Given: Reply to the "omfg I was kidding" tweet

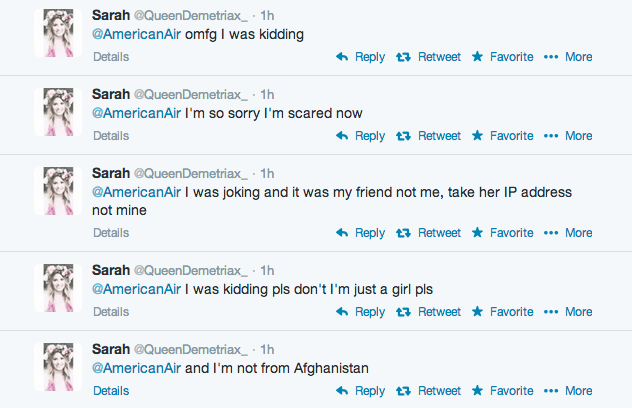Looking at the screenshot, I should tap(360, 57).
